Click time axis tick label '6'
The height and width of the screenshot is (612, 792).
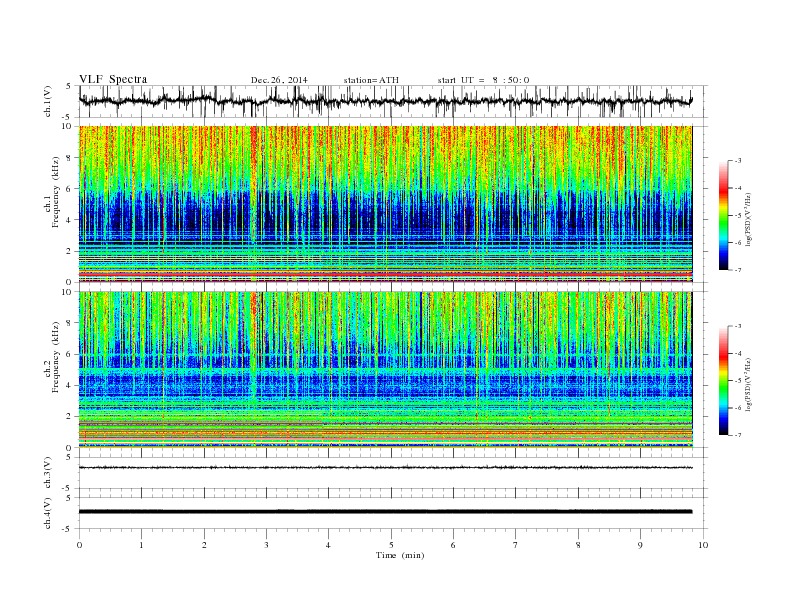pyautogui.click(x=453, y=545)
